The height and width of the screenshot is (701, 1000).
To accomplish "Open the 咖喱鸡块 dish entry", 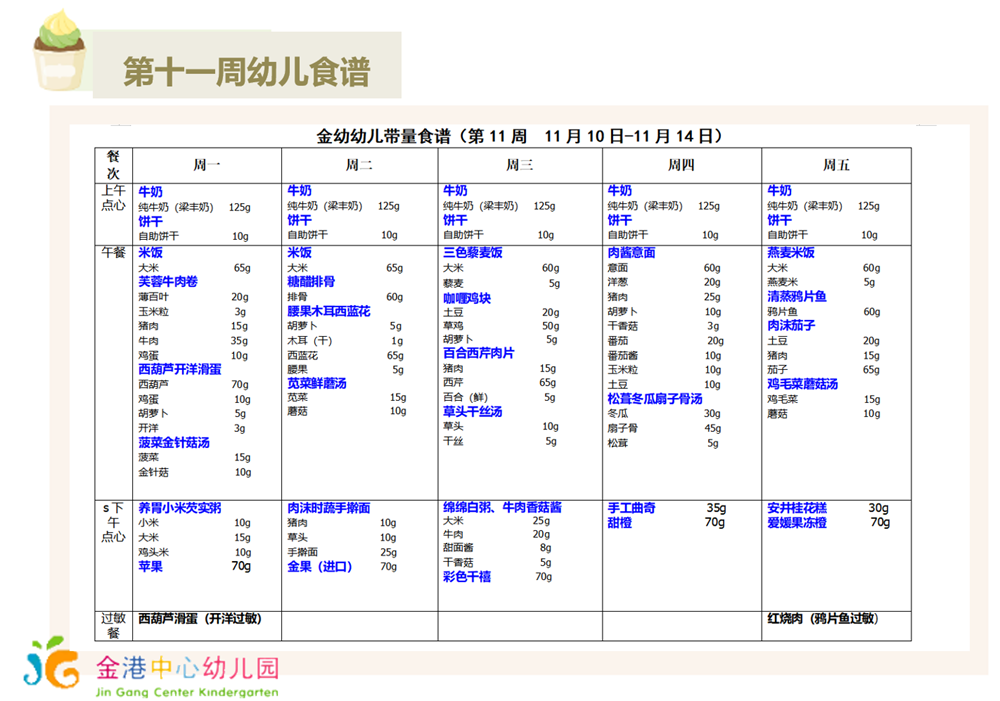I will tap(467, 298).
